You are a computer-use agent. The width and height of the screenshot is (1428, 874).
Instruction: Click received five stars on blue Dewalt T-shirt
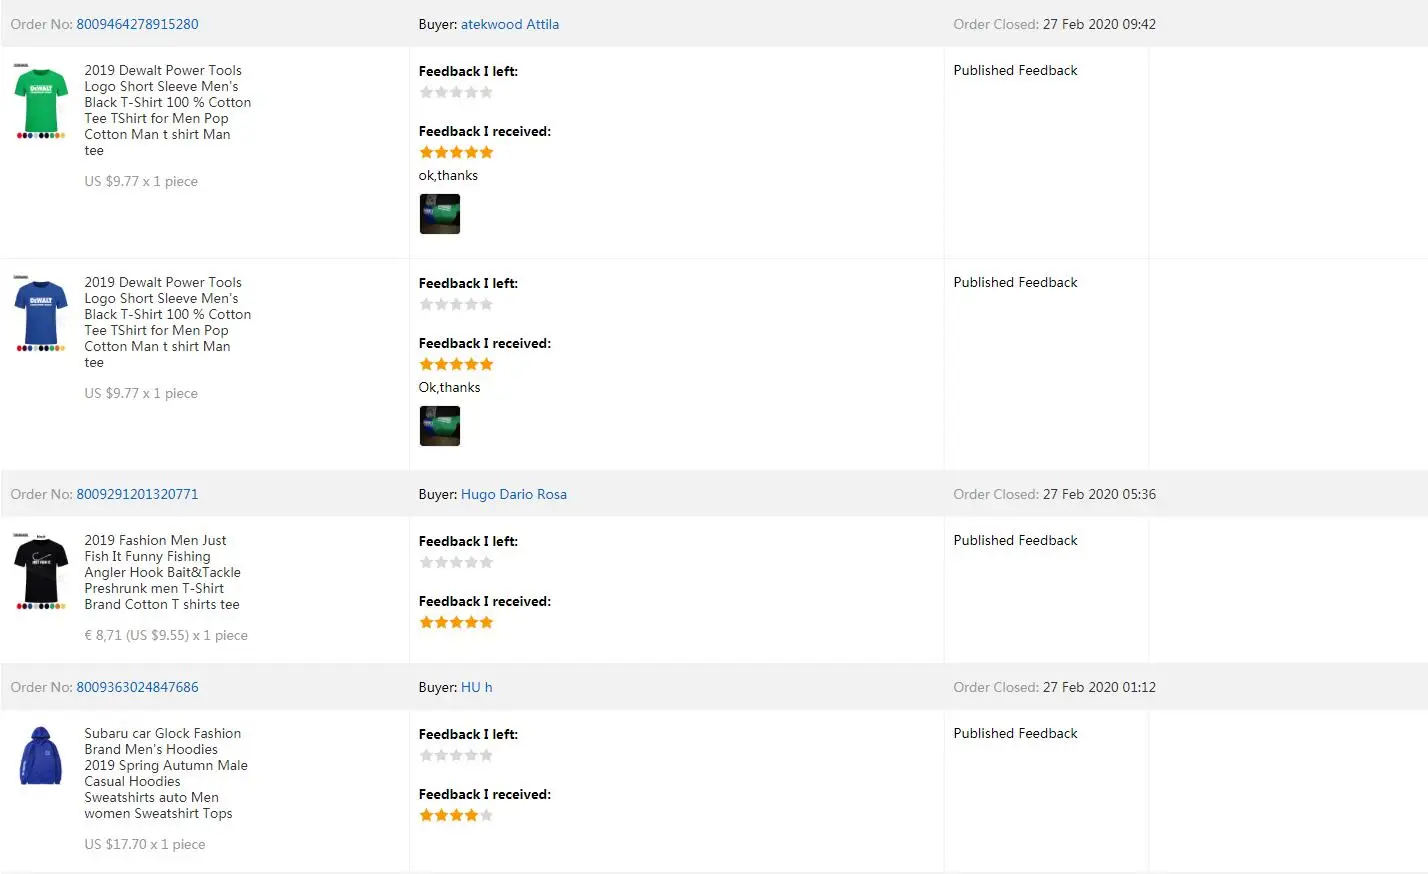(456, 364)
